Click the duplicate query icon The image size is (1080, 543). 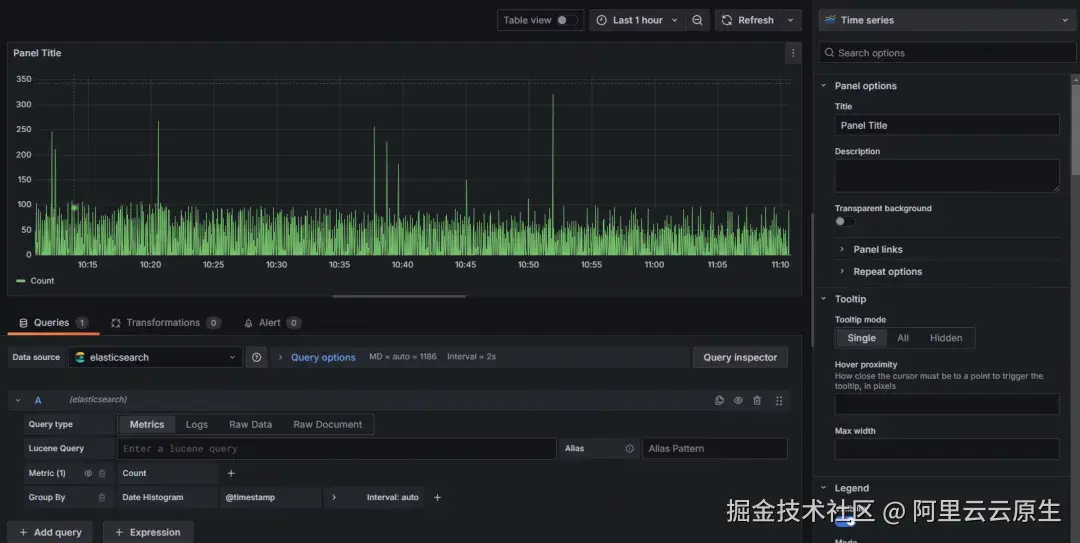coord(719,400)
